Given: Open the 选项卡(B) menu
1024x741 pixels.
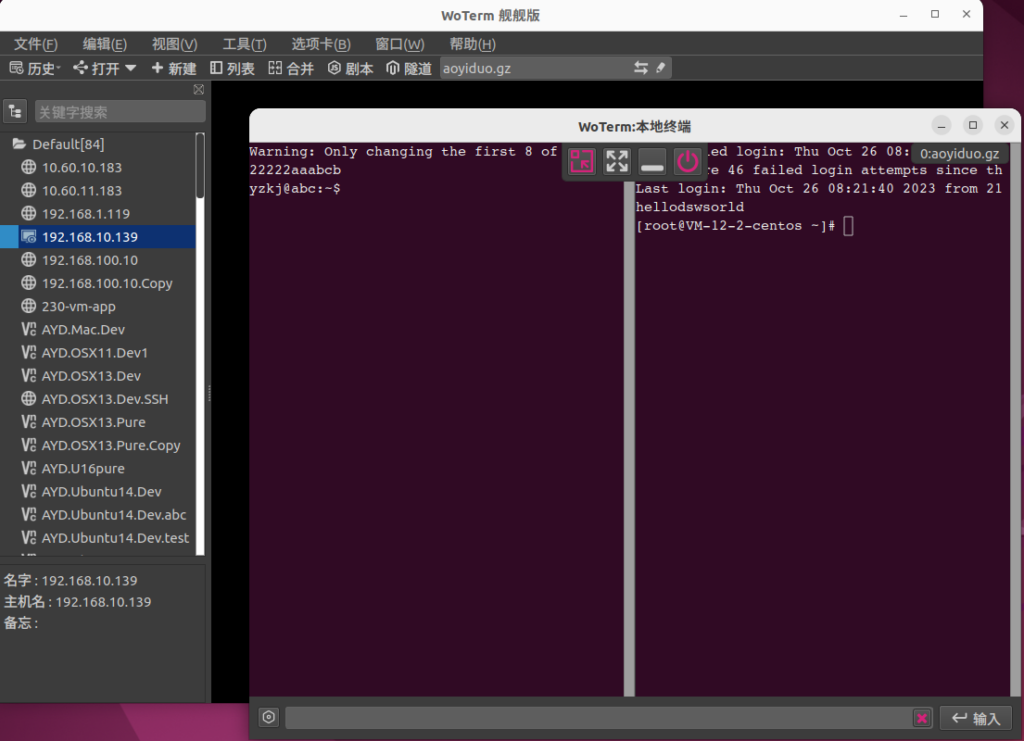Looking at the screenshot, I should tap(320, 44).
